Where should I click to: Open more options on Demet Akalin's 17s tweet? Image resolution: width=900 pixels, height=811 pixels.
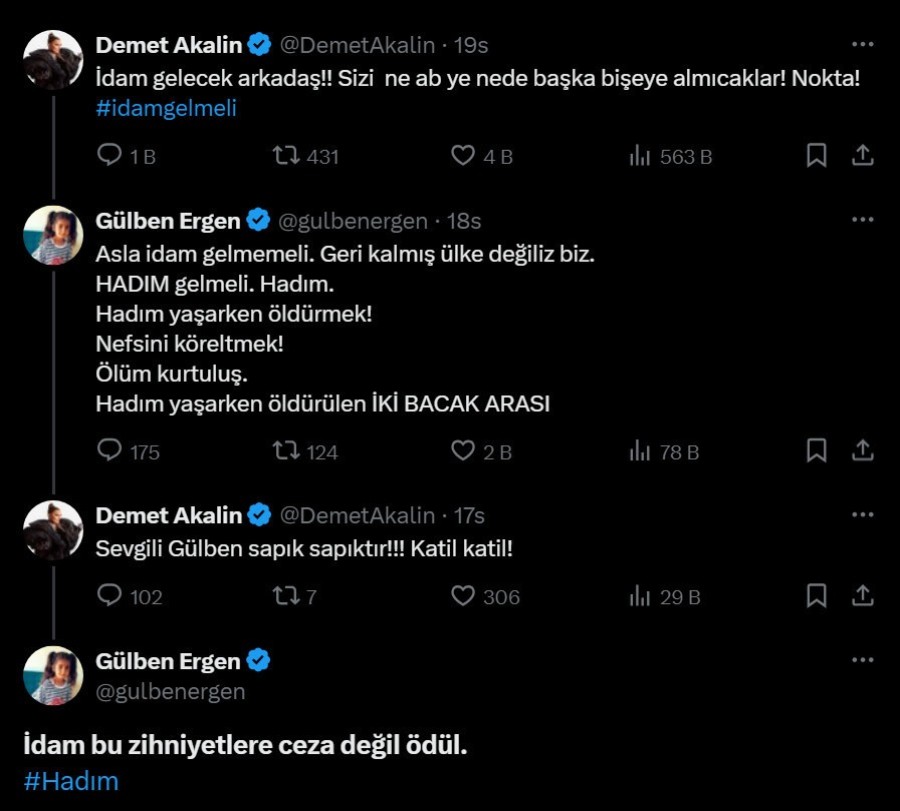tap(862, 515)
